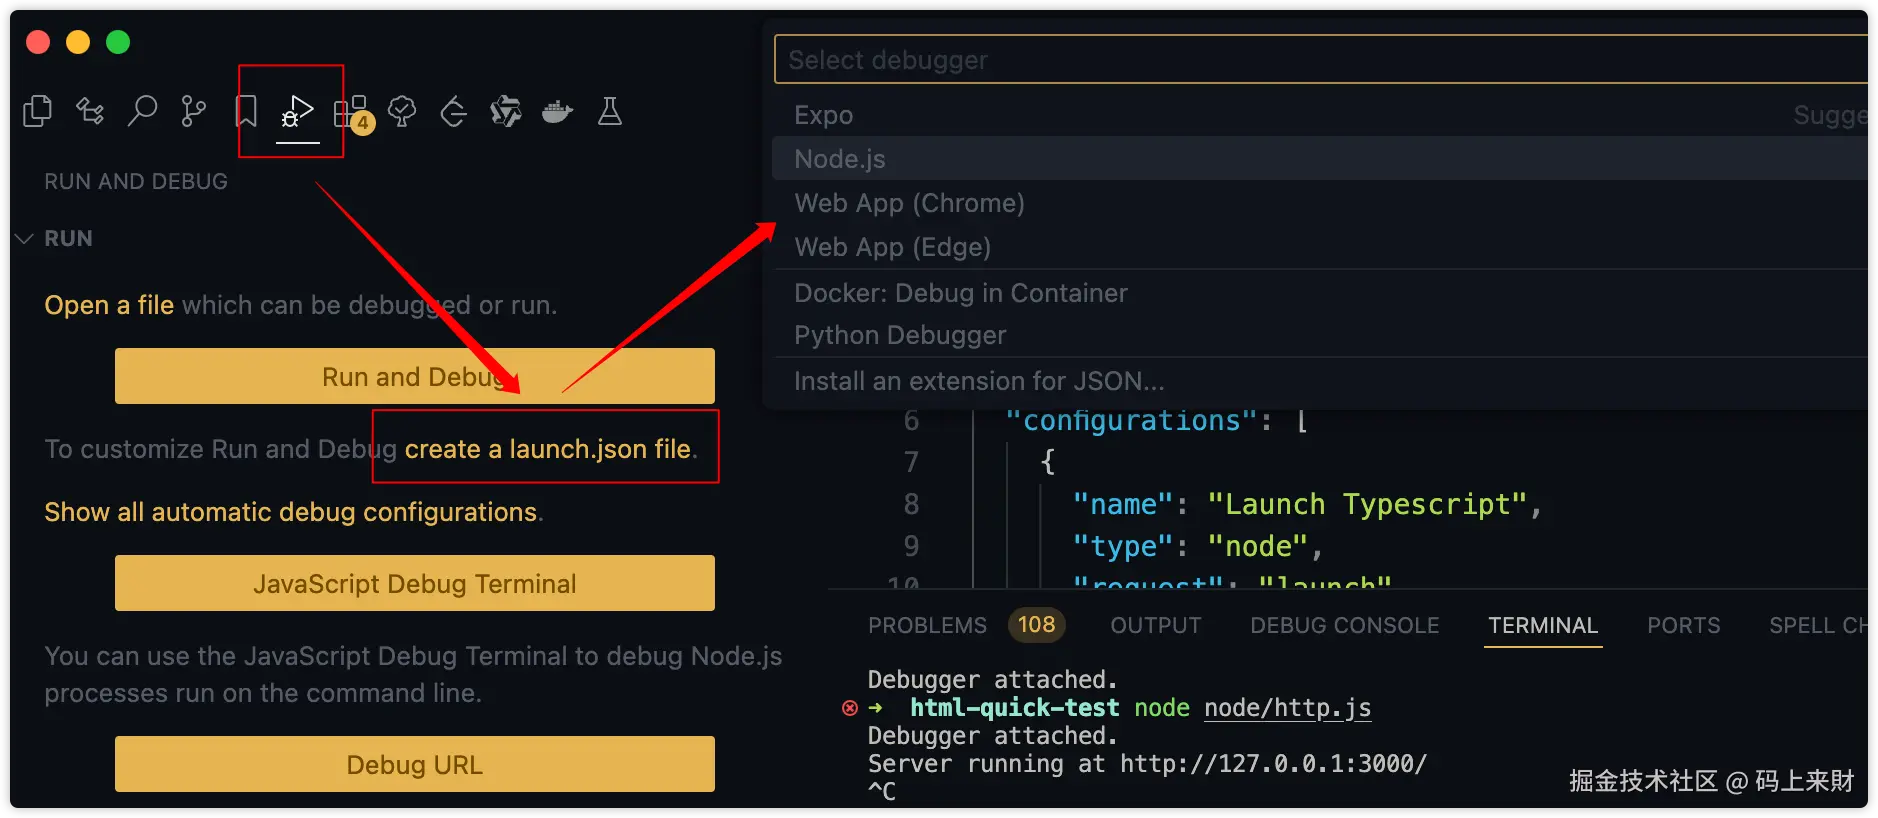Click the html-quick-test prompt text

pos(1014,708)
